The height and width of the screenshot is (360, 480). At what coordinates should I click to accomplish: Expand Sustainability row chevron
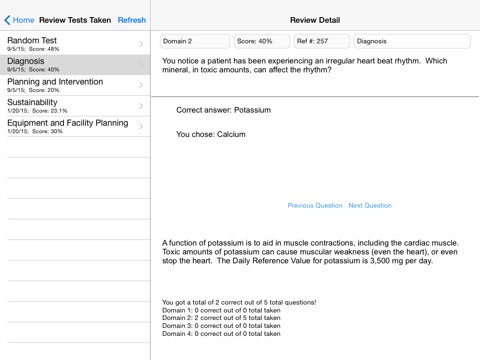point(141,106)
